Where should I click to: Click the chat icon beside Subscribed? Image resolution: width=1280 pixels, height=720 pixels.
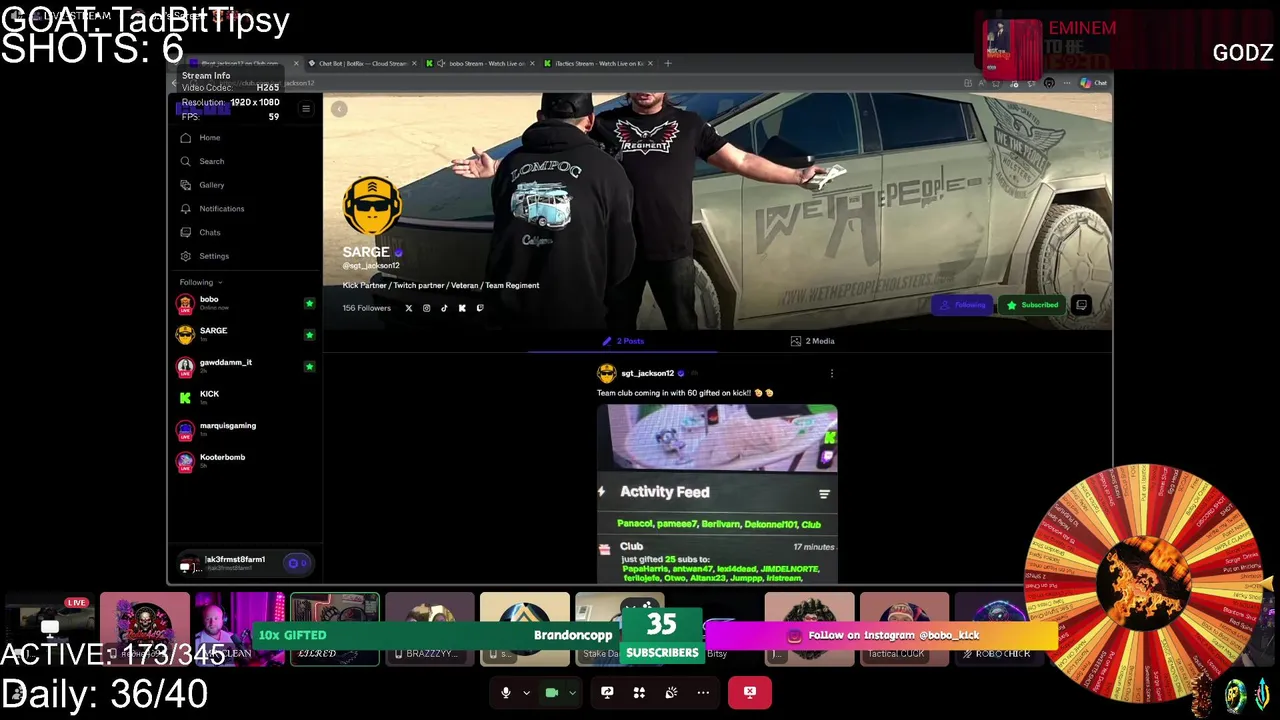pyautogui.click(x=1081, y=305)
